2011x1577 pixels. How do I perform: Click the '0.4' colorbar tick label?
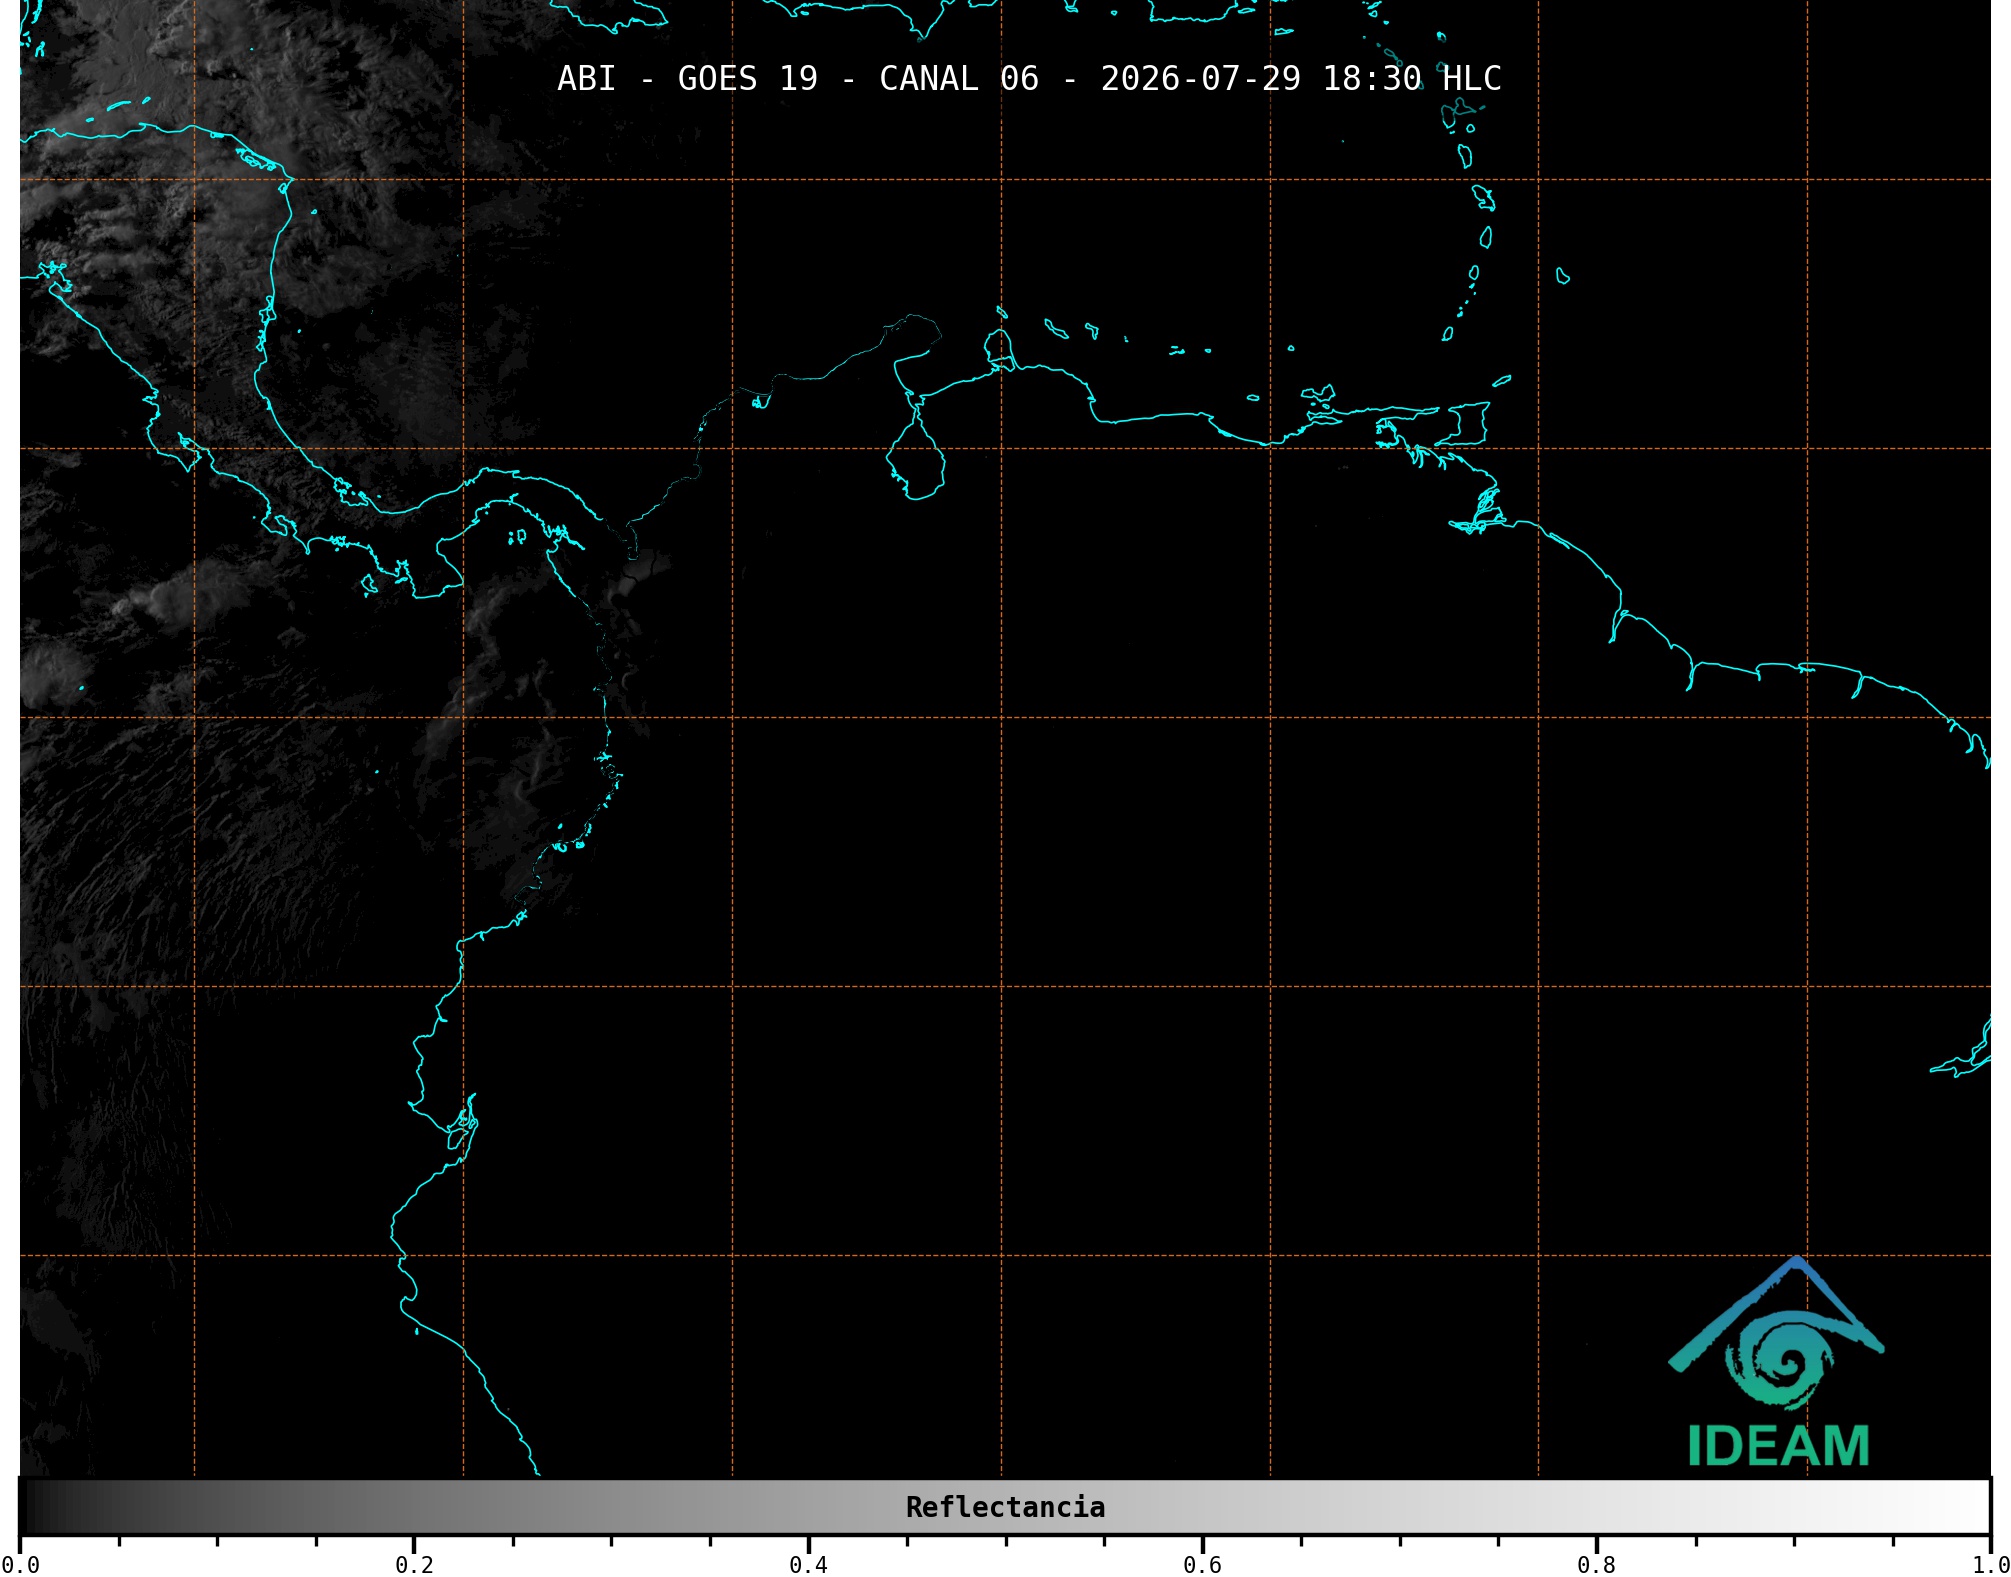pos(808,1564)
